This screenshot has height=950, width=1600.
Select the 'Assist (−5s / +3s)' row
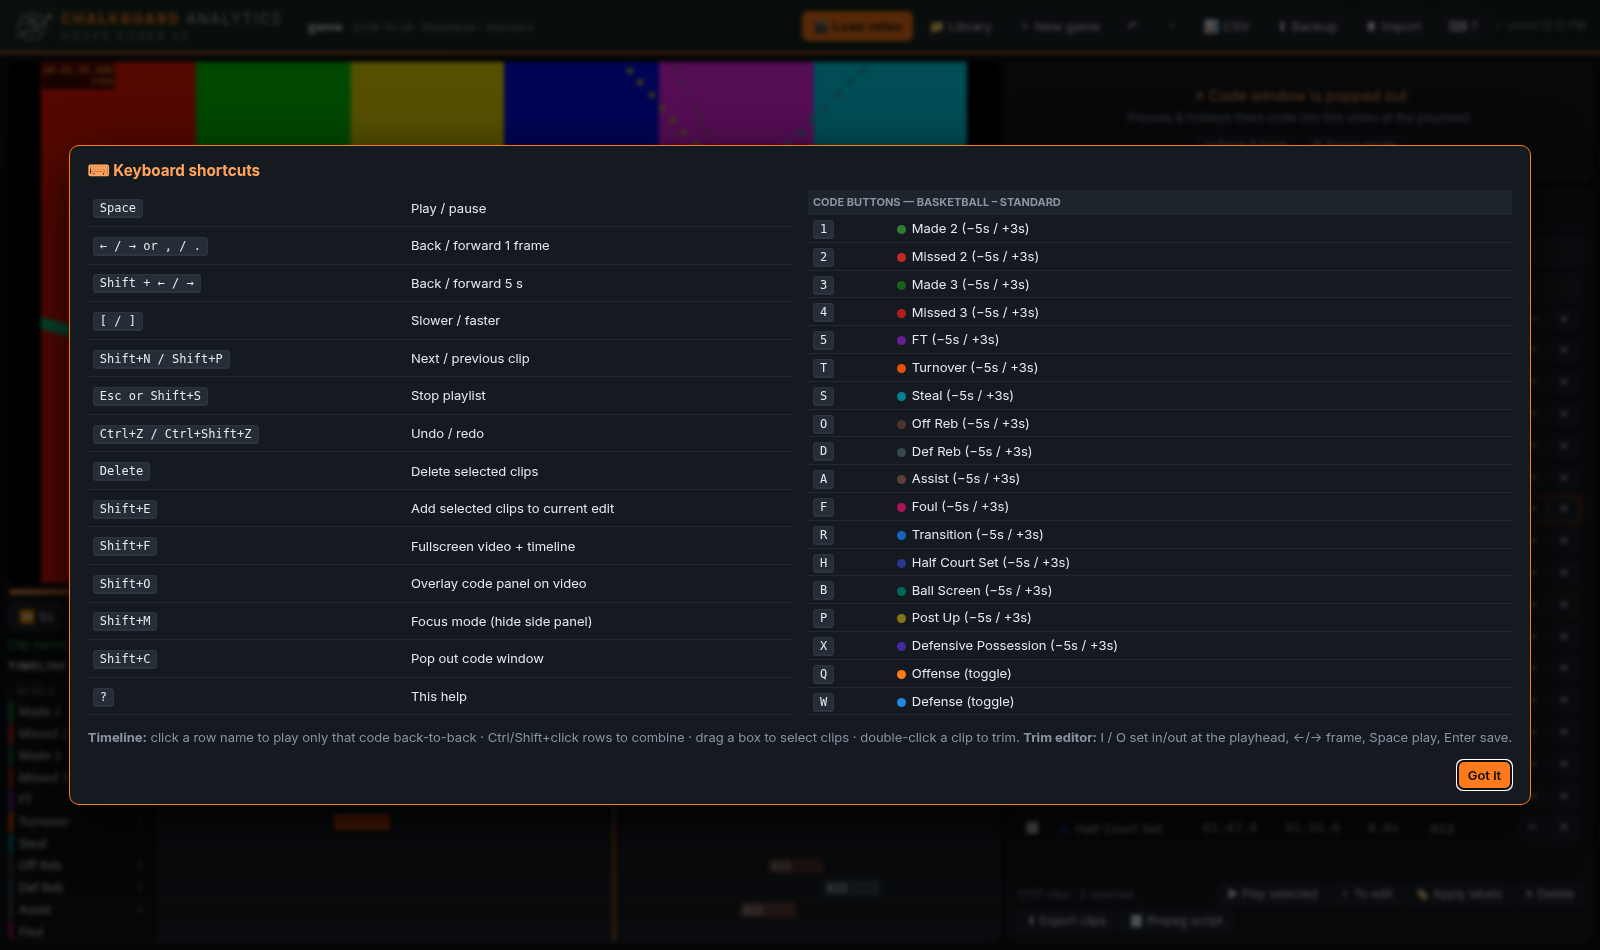pos(1160,479)
